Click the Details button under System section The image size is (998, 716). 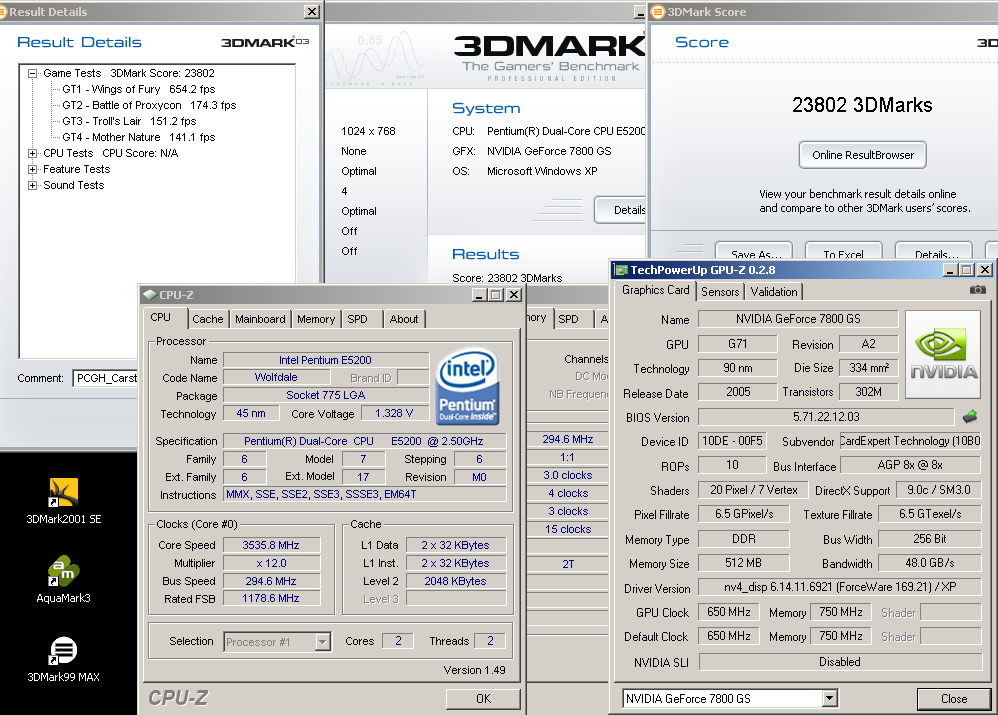(621, 210)
